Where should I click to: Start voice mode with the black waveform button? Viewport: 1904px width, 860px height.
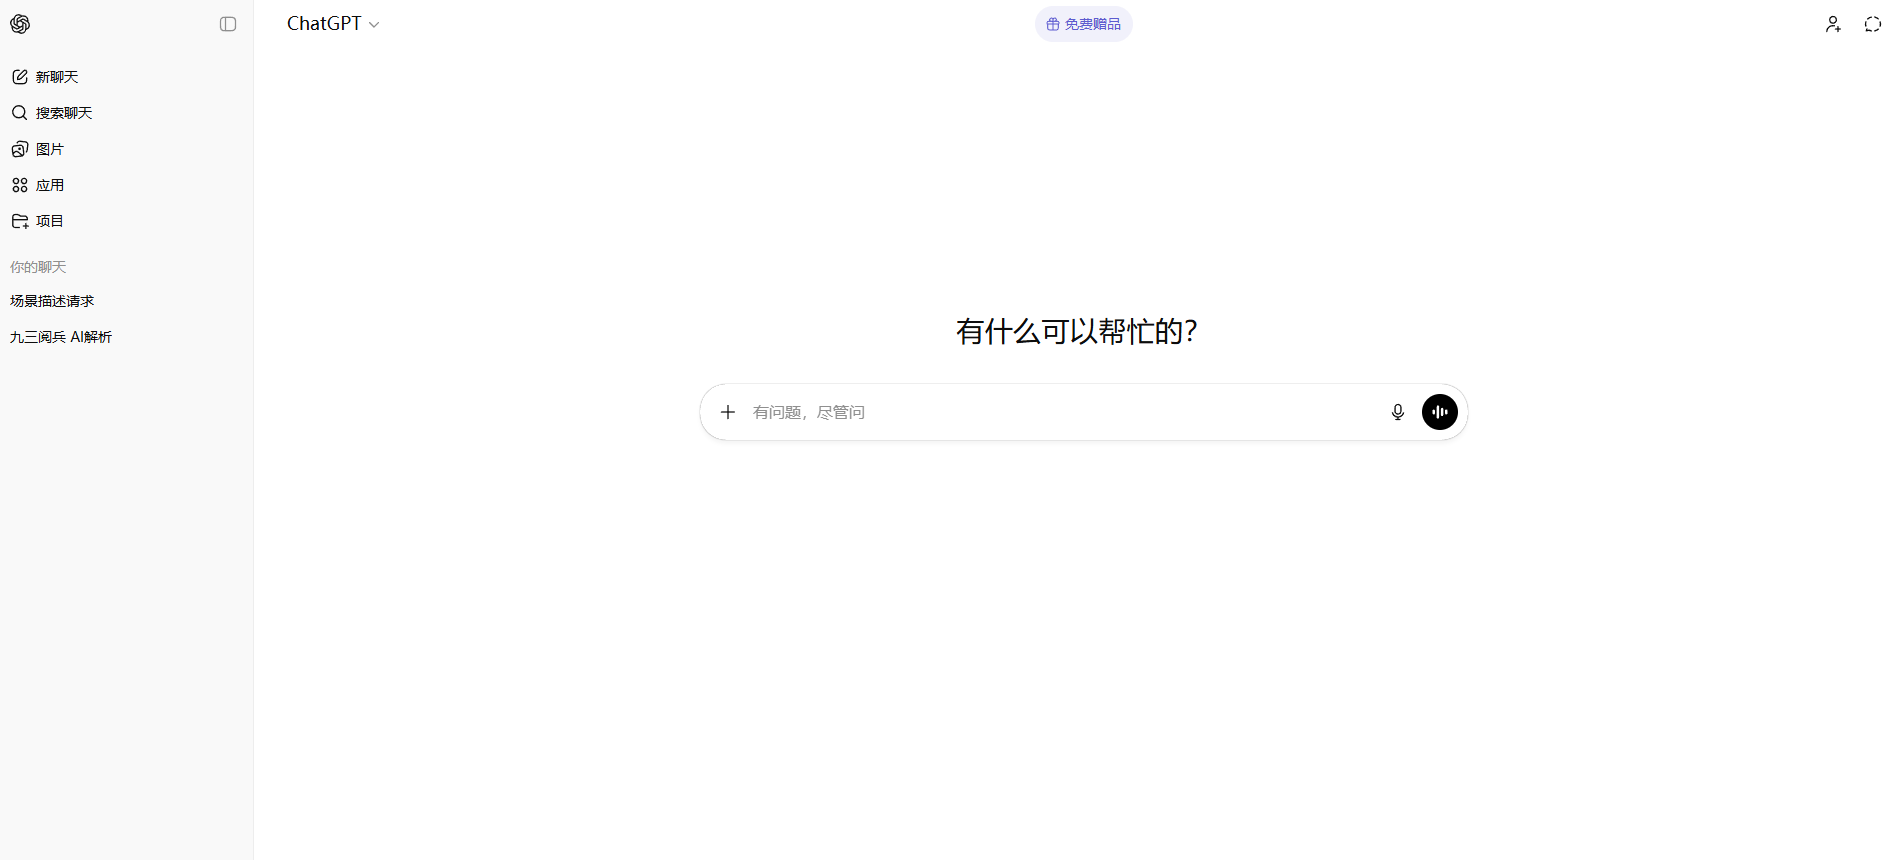point(1440,412)
